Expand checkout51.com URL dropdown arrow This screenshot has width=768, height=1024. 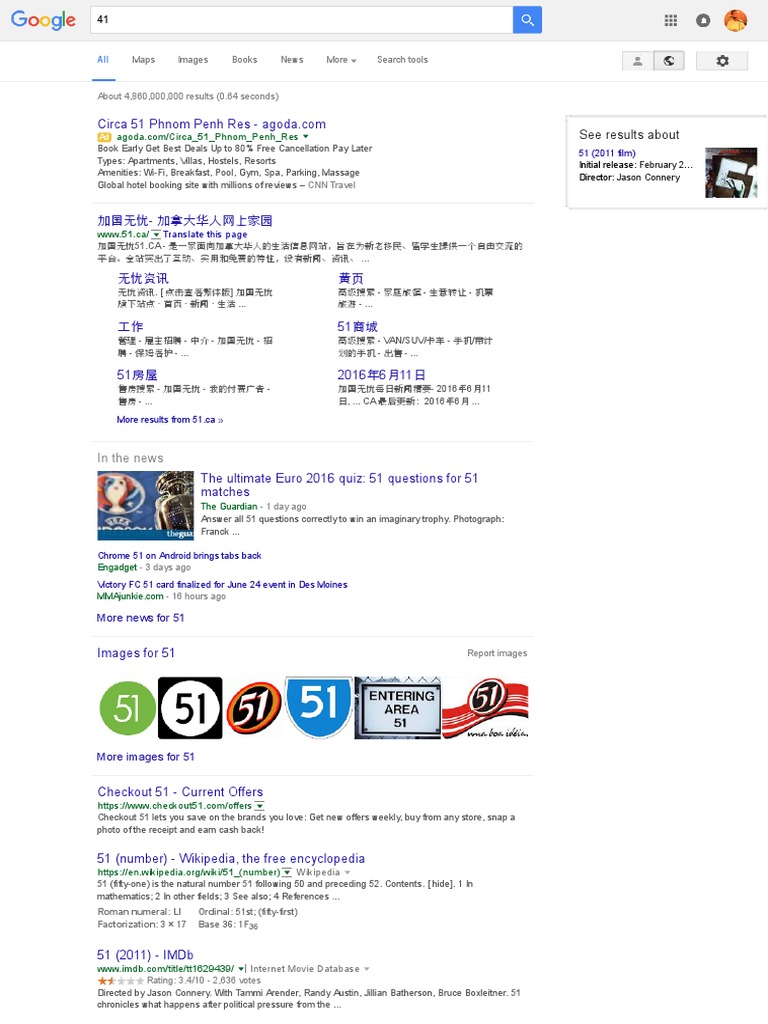click(259, 806)
